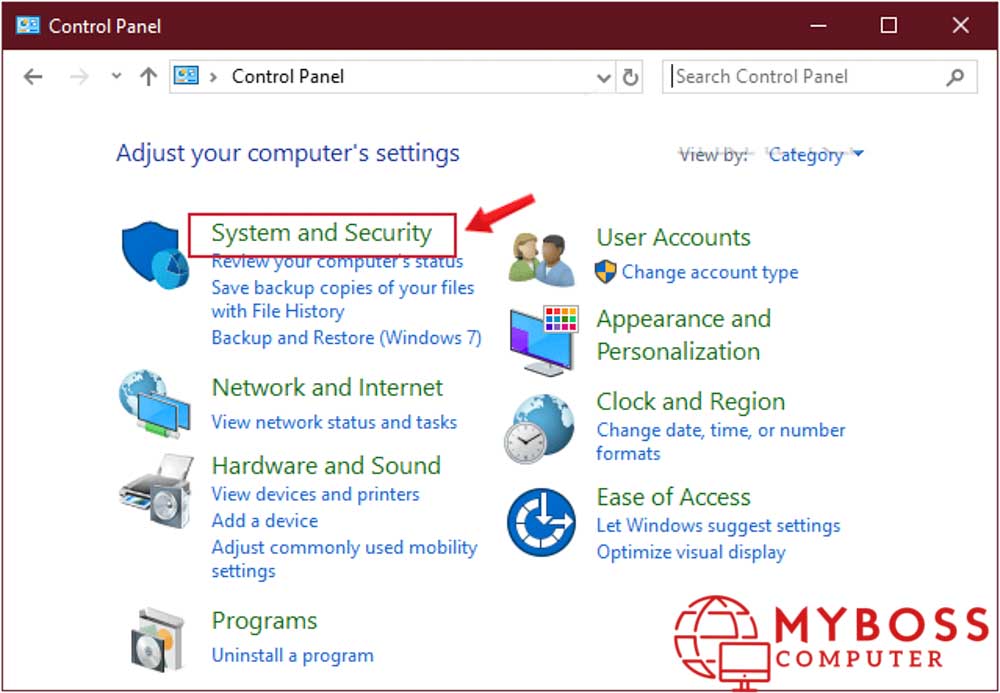
Task: Open the Network and Internet globe icon
Action: [155, 405]
